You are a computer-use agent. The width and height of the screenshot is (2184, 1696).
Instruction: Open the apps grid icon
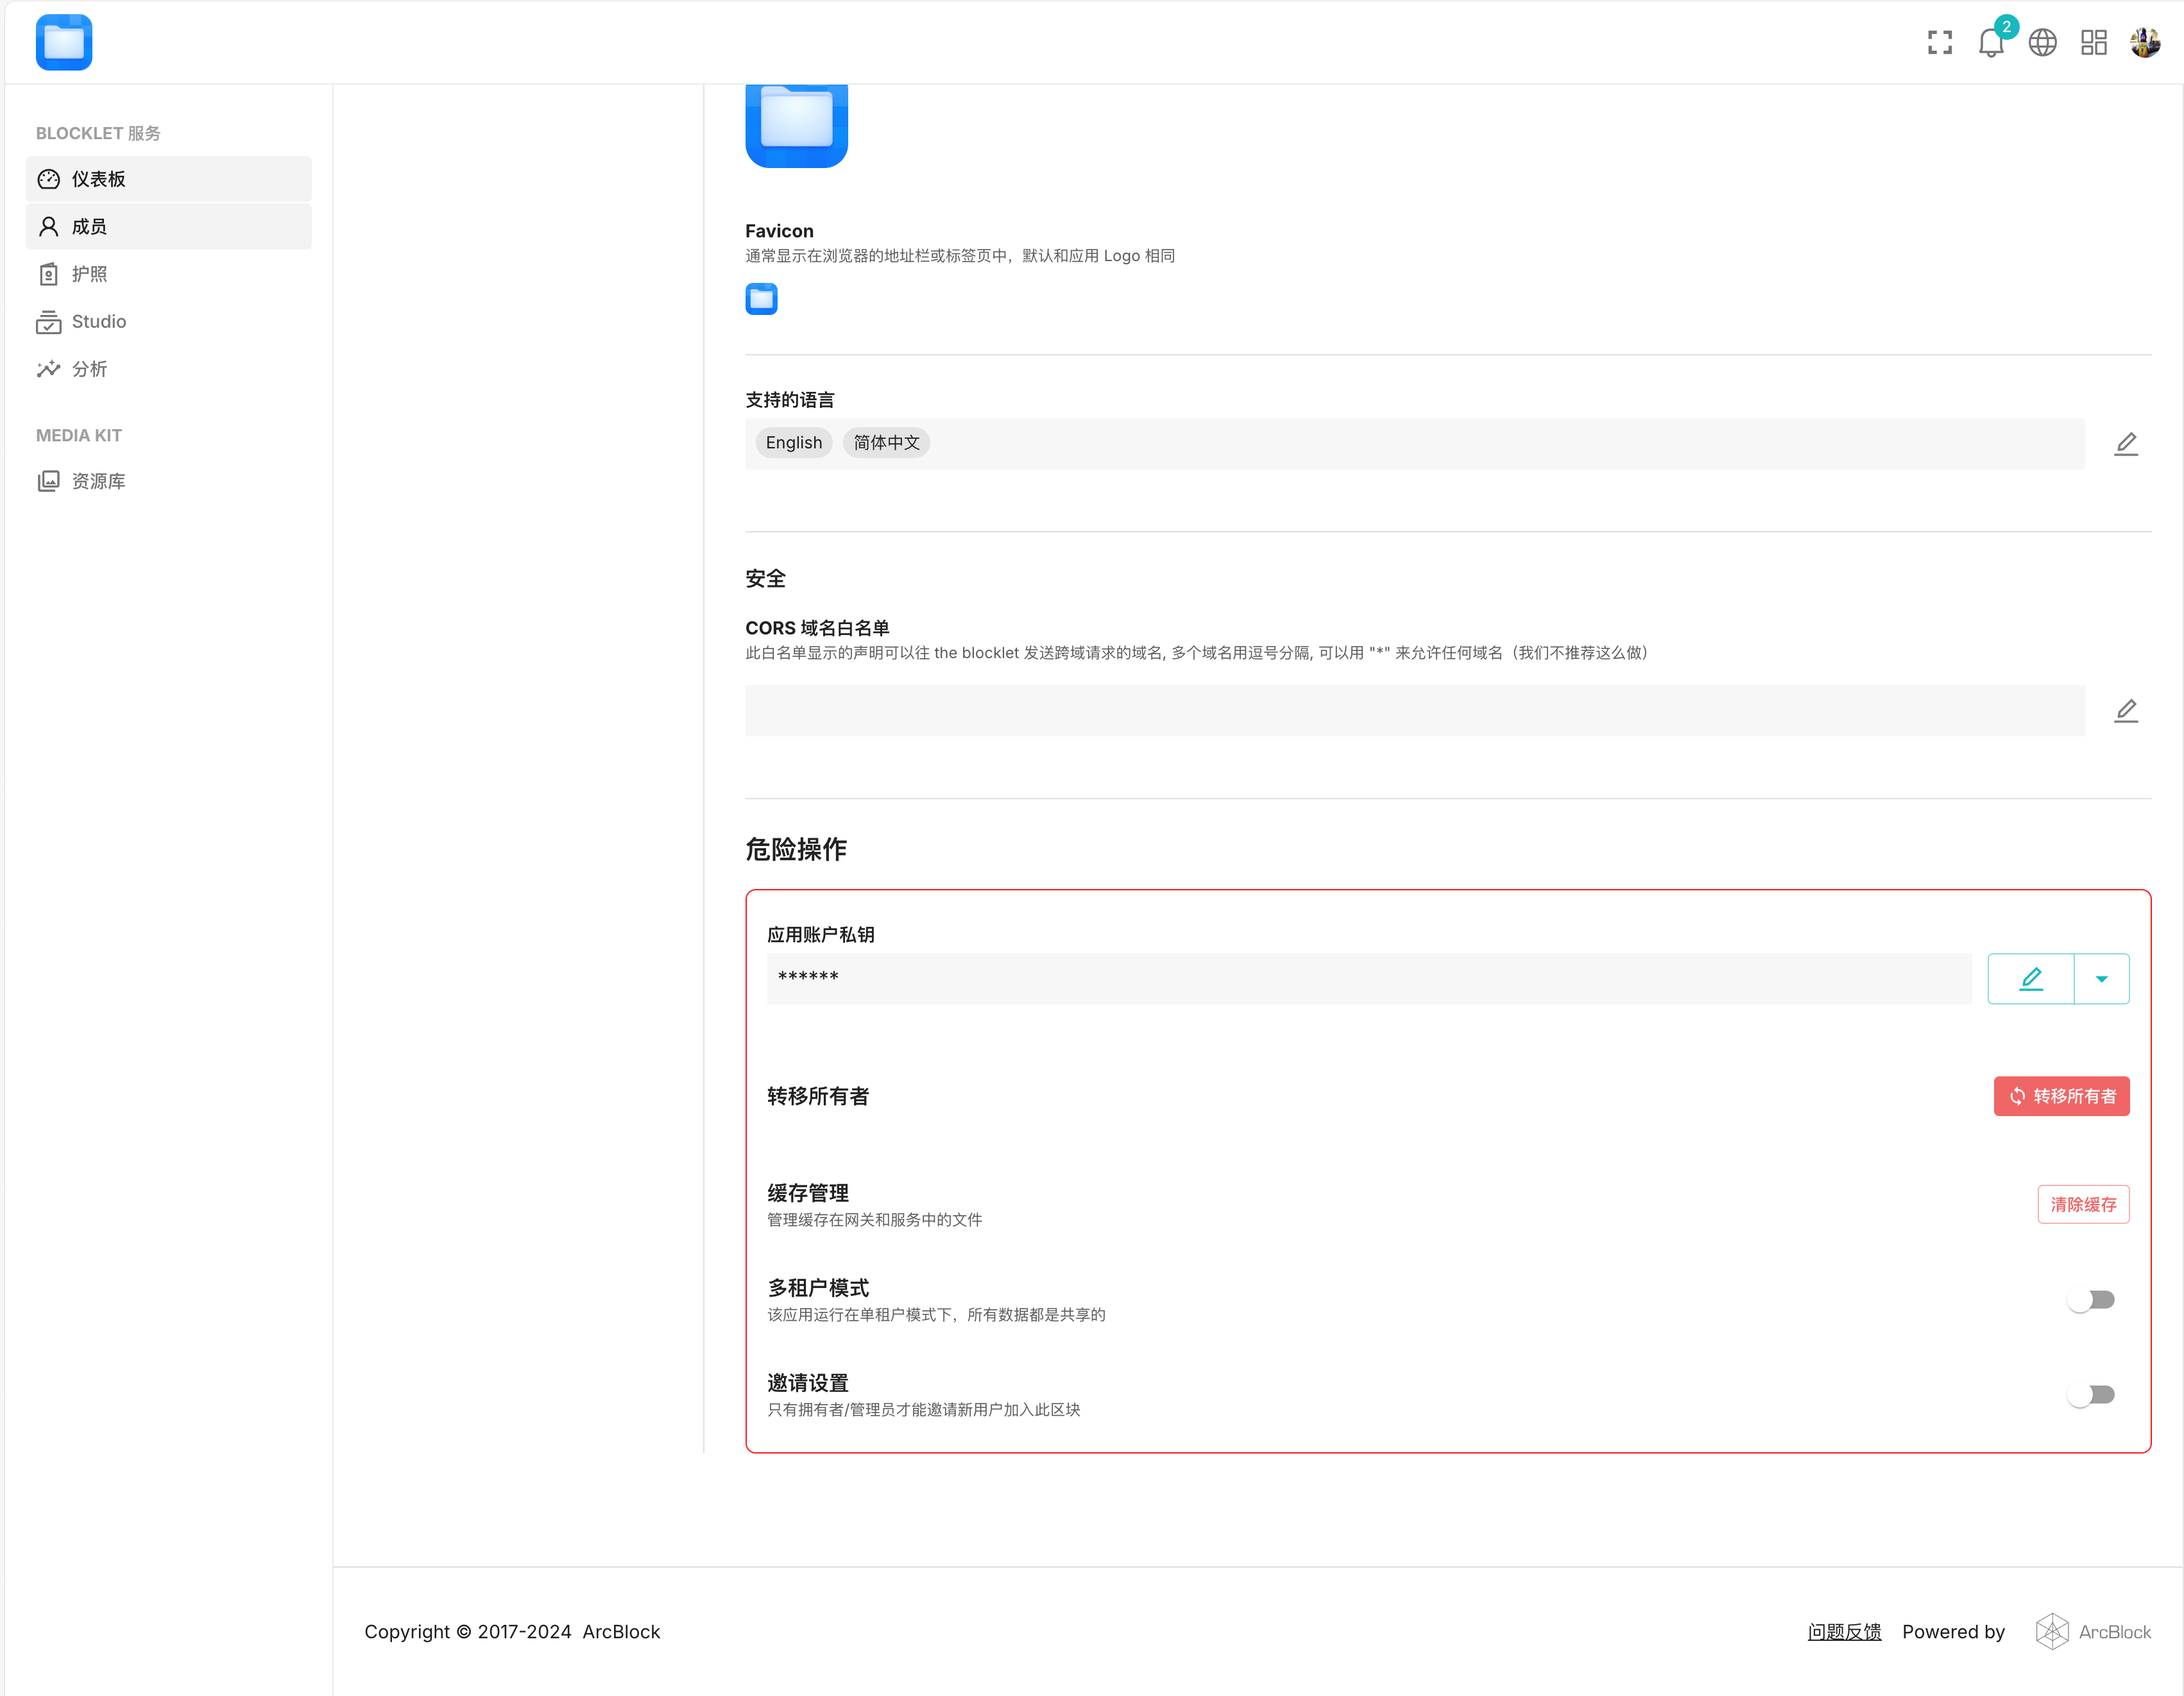(2093, 42)
